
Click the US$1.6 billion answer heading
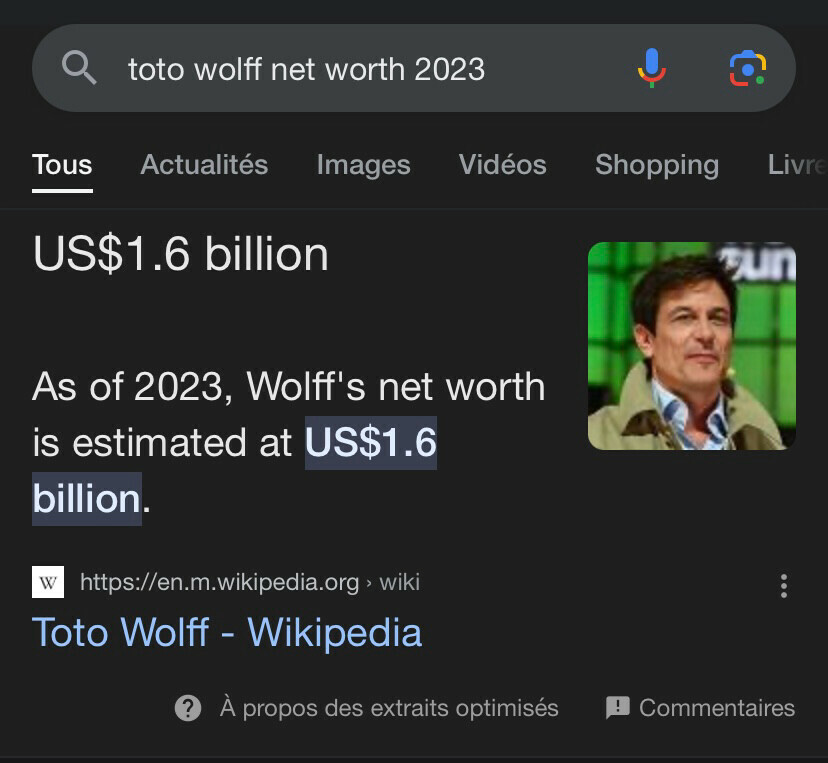pyautogui.click(x=181, y=254)
